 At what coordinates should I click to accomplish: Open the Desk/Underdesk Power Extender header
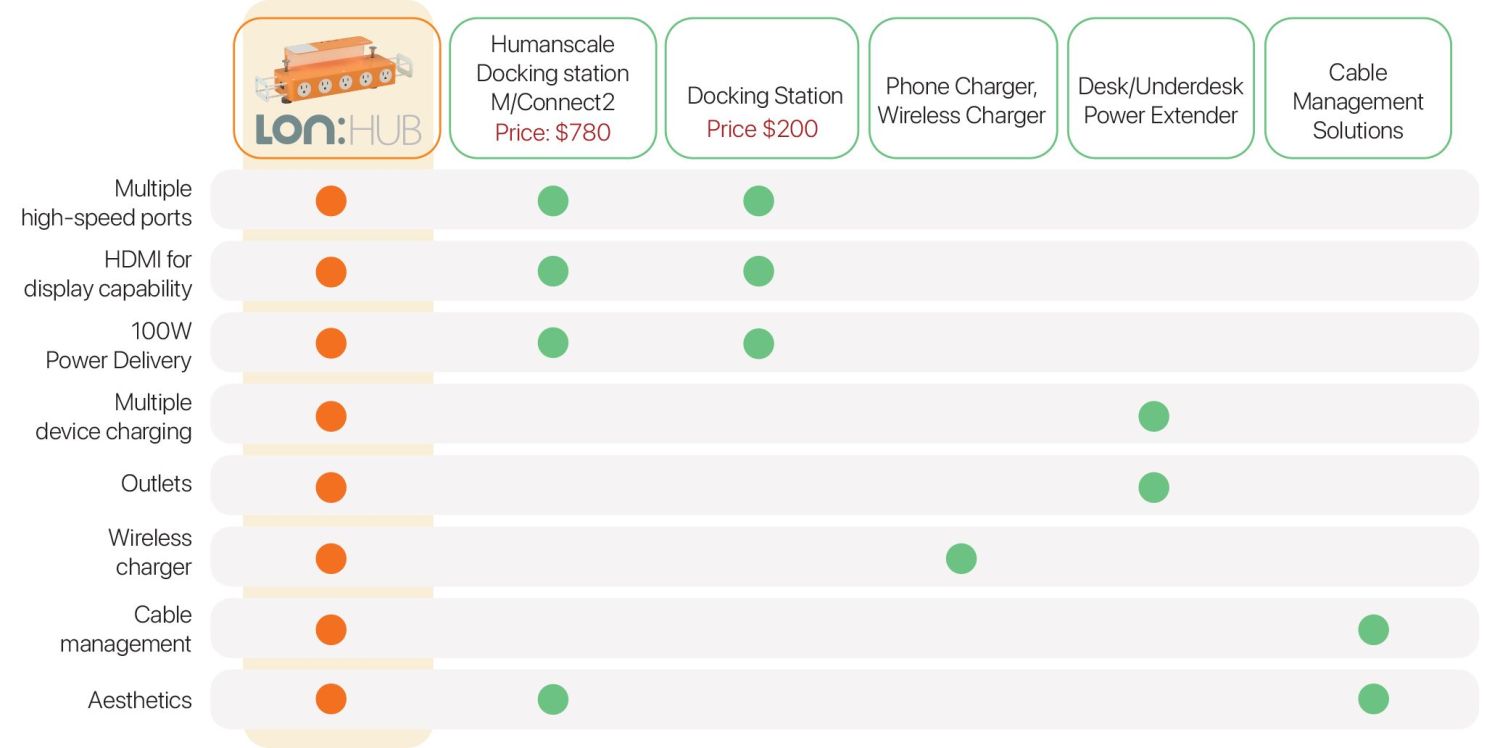tap(1161, 88)
